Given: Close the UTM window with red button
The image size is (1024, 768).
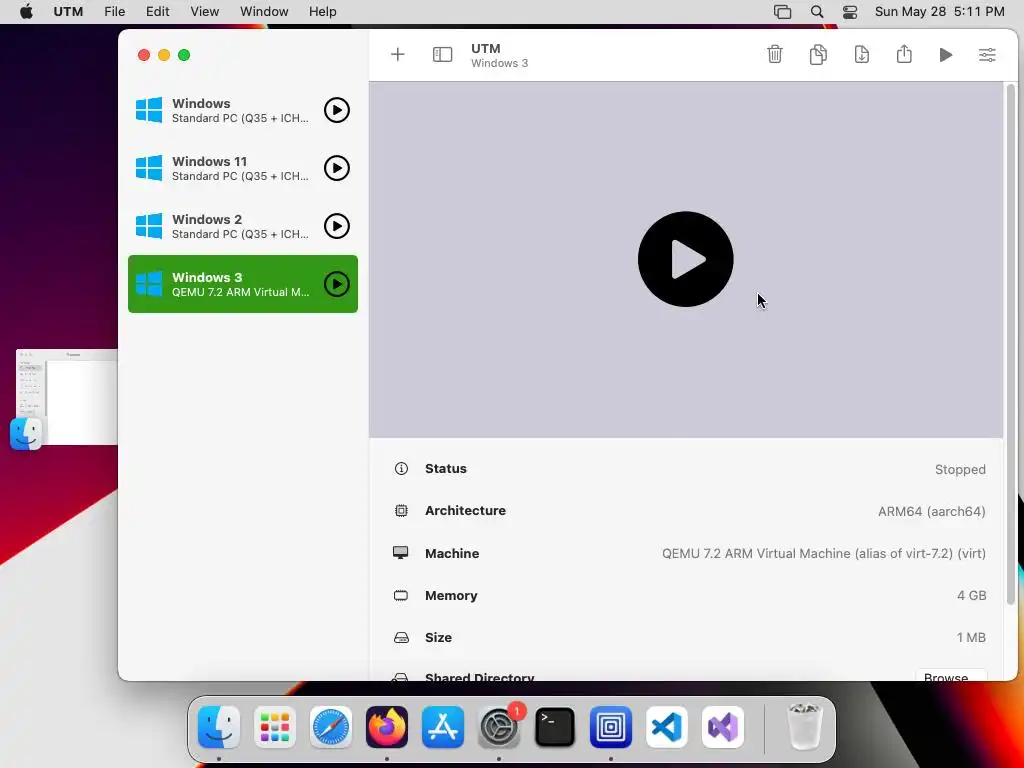Looking at the screenshot, I should click(x=144, y=55).
